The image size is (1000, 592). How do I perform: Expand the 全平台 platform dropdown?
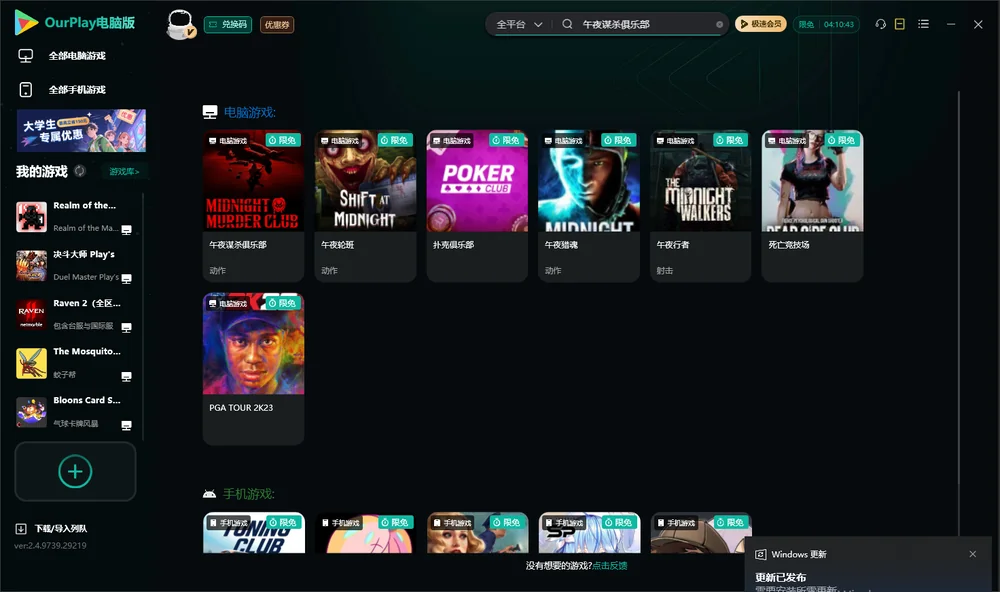(519, 24)
